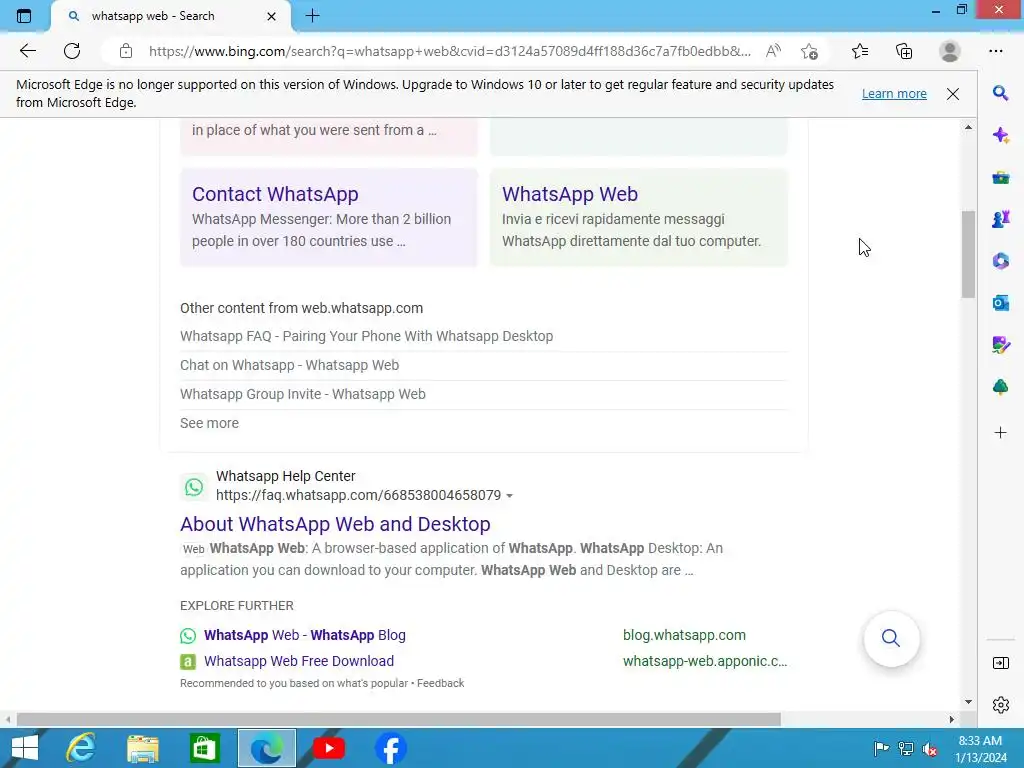Viewport: 1024px width, 768px height.
Task: Open sidebar Search icon
Action: click(1000, 93)
